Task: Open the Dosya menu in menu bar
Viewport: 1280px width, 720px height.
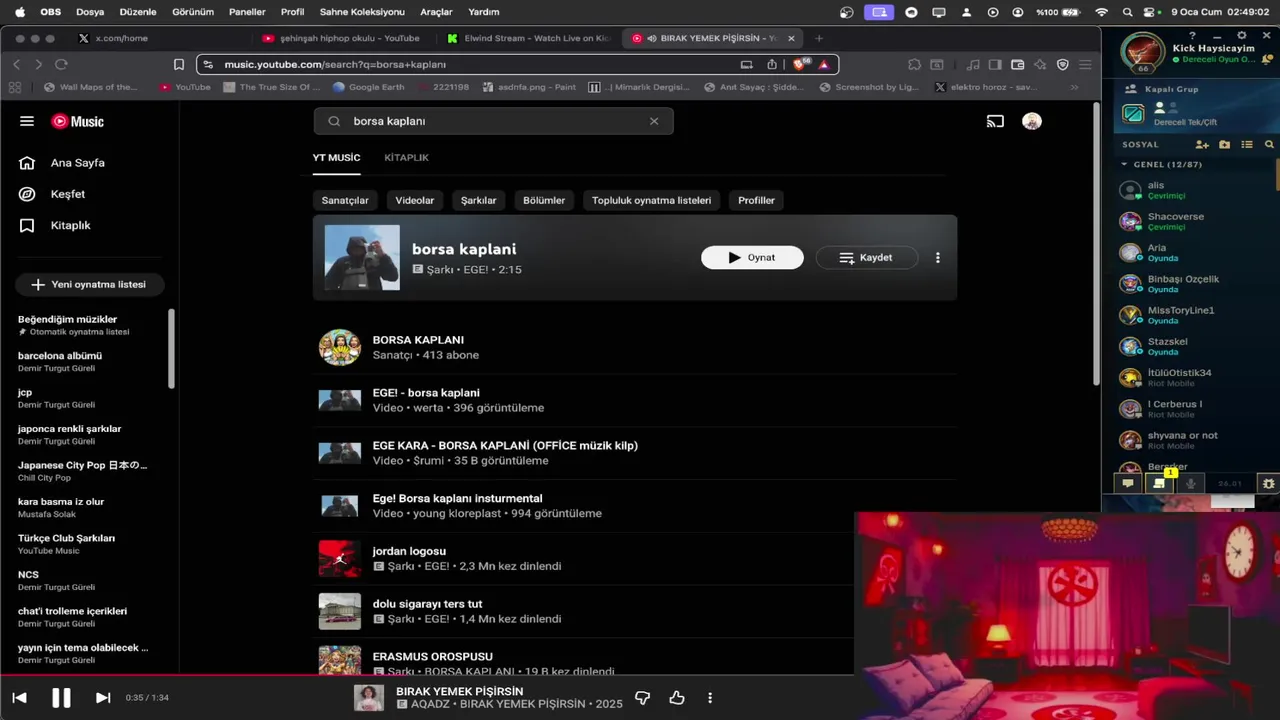Action: pyautogui.click(x=90, y=12)
